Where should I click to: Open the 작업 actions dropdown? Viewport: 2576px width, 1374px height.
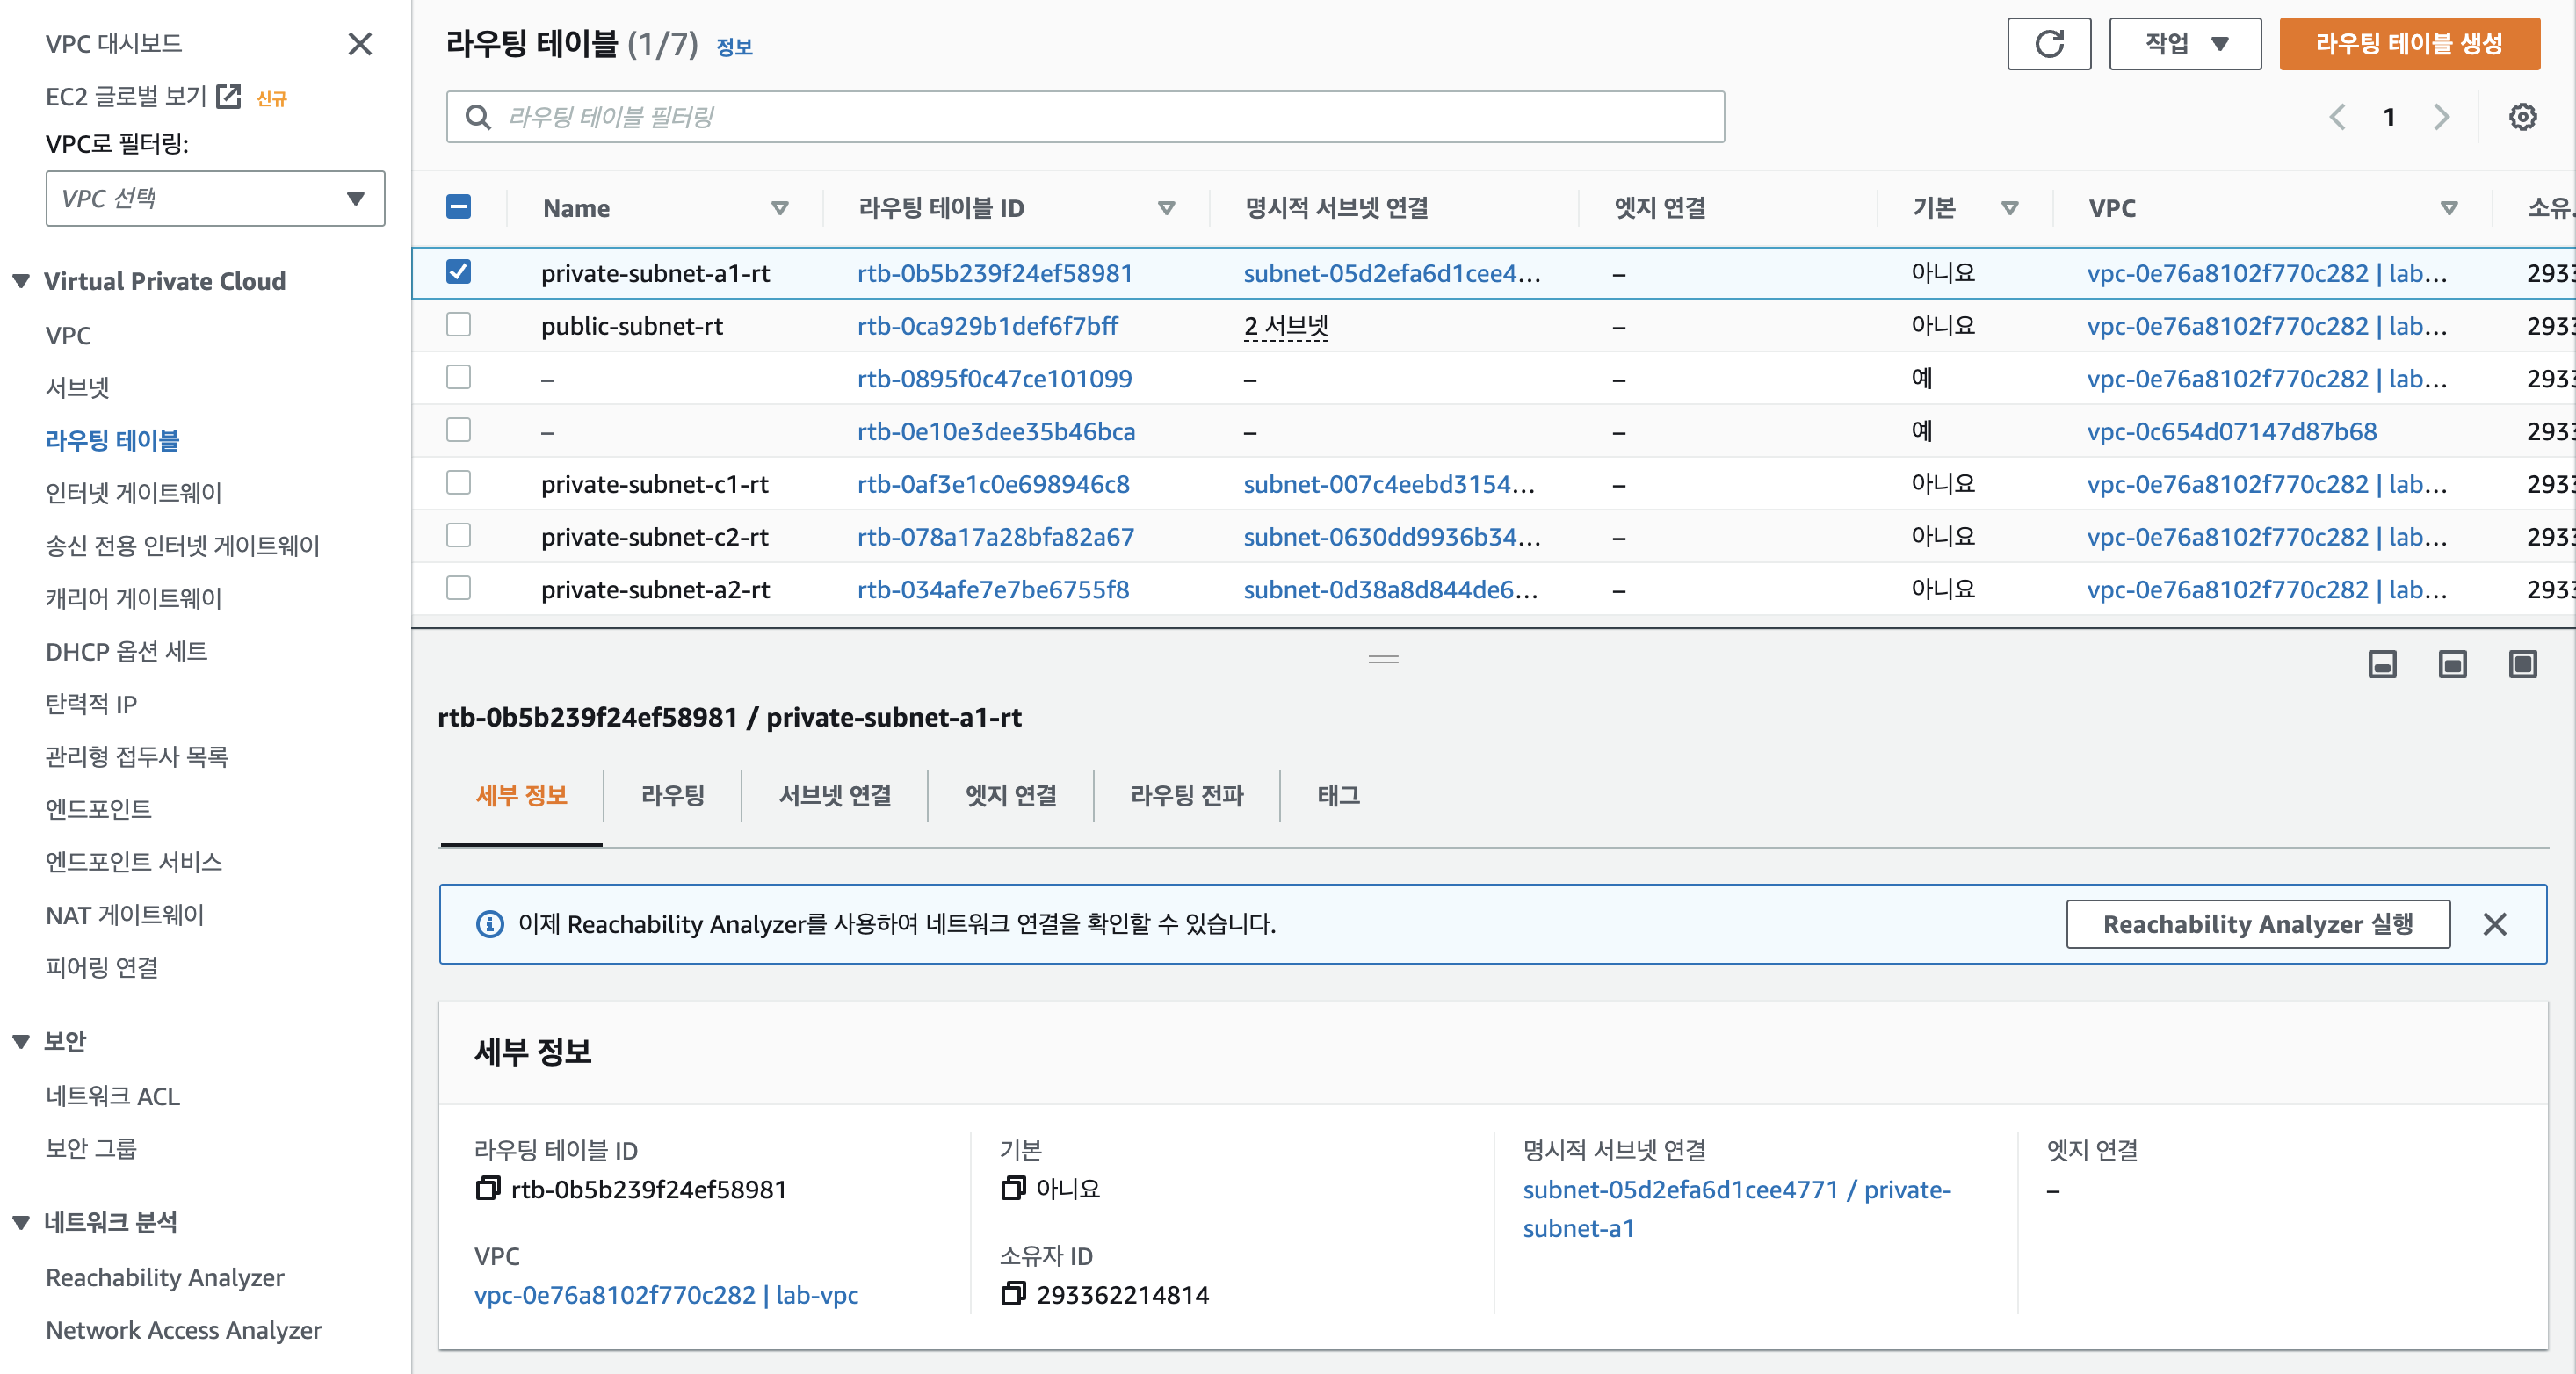(2184, 43)
